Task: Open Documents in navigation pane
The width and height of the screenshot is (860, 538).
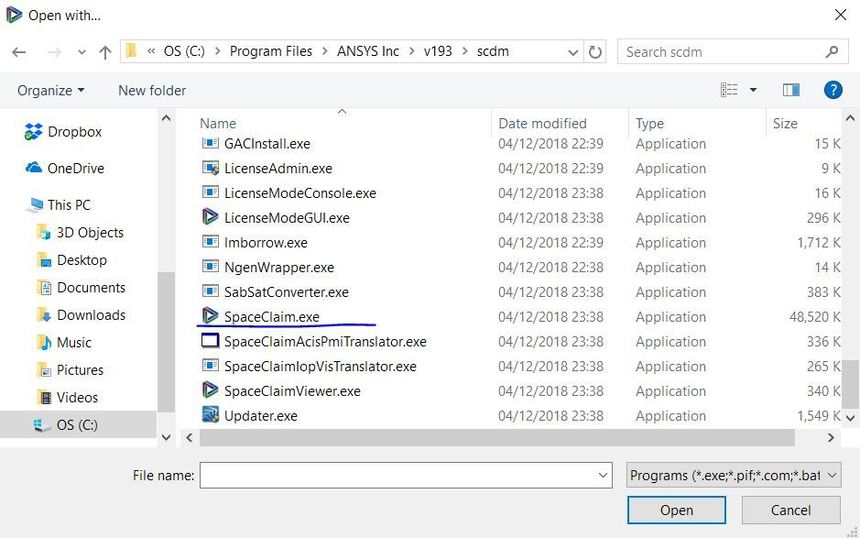Action: 91,287
